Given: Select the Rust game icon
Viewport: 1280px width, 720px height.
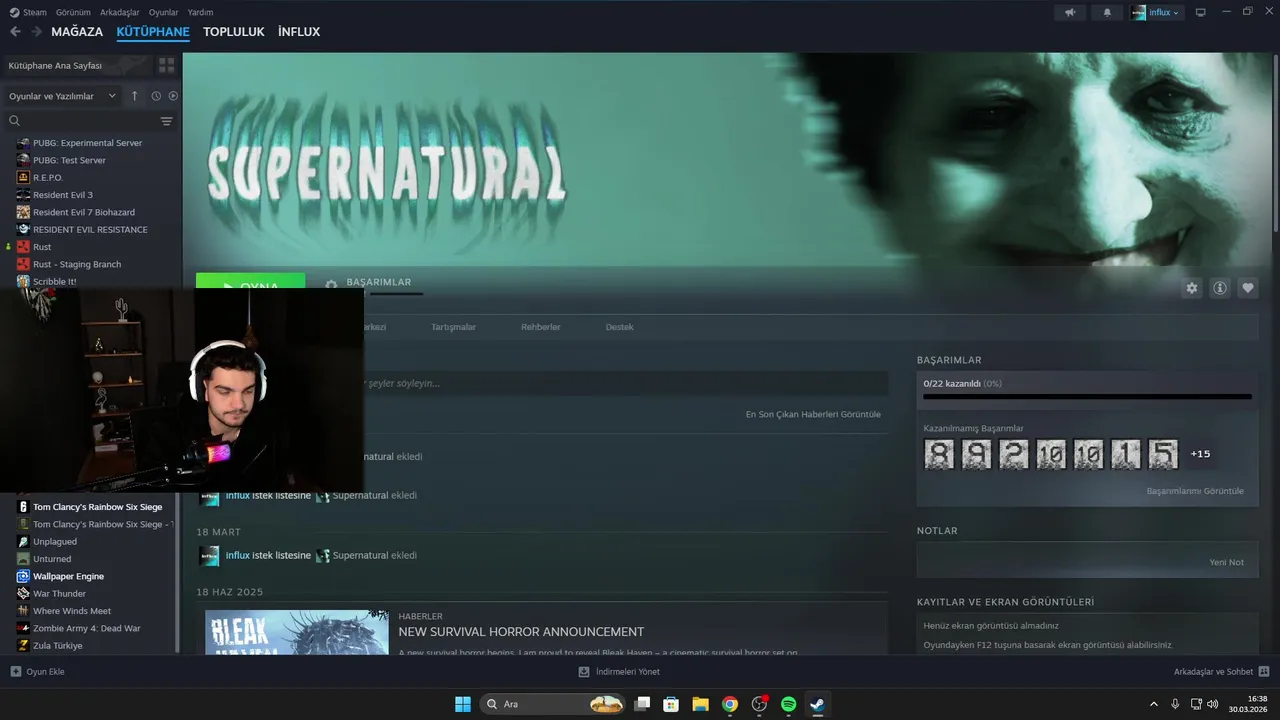Looking at the screenshot, I should [23, 247].
